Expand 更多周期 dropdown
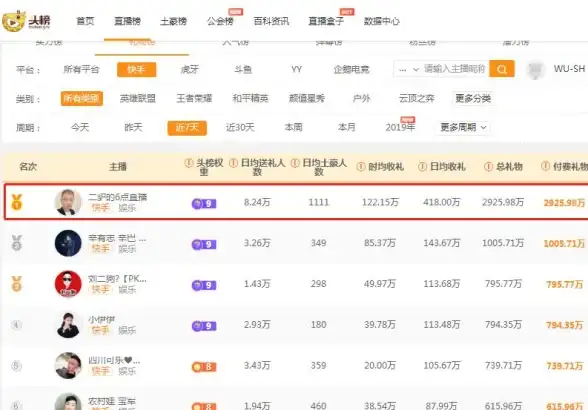Viewport: 588px width, 410px height. click(463, 128)
